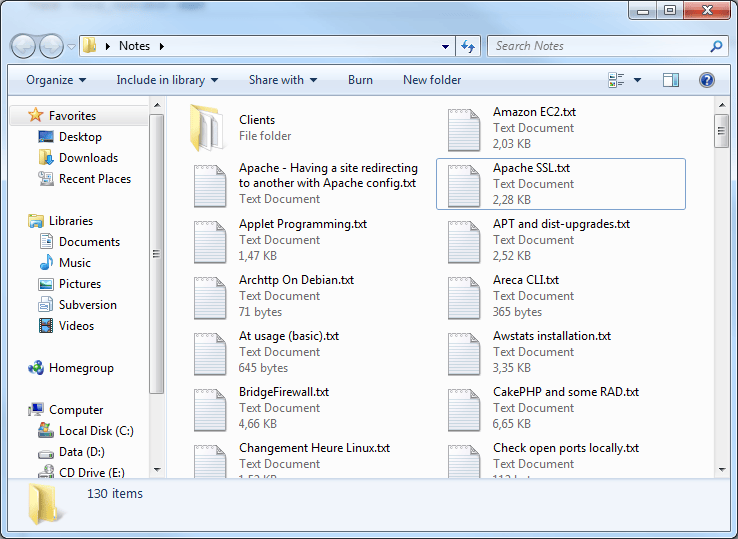
Task: Expand the arrow after Notes in the address bar
Action: 162,46
